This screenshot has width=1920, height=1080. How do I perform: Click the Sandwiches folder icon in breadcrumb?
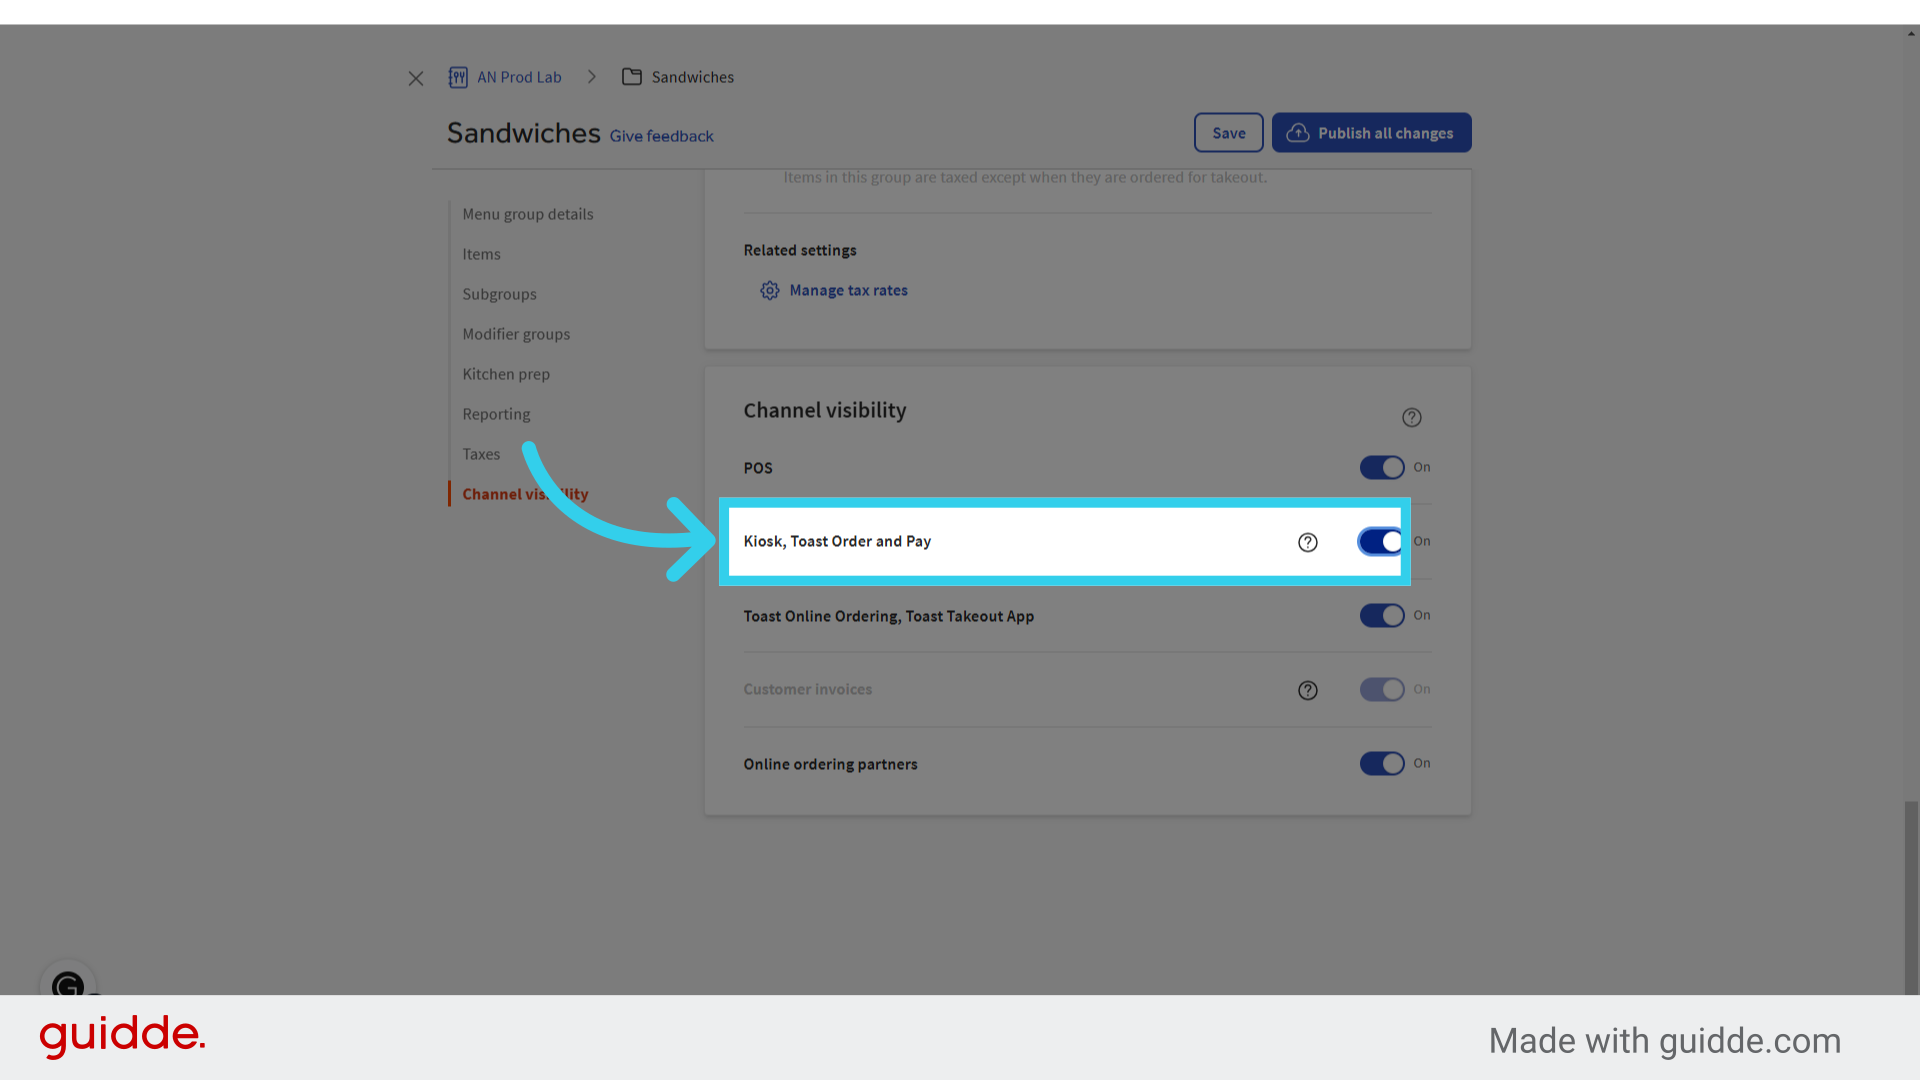[x=632, y=77]
